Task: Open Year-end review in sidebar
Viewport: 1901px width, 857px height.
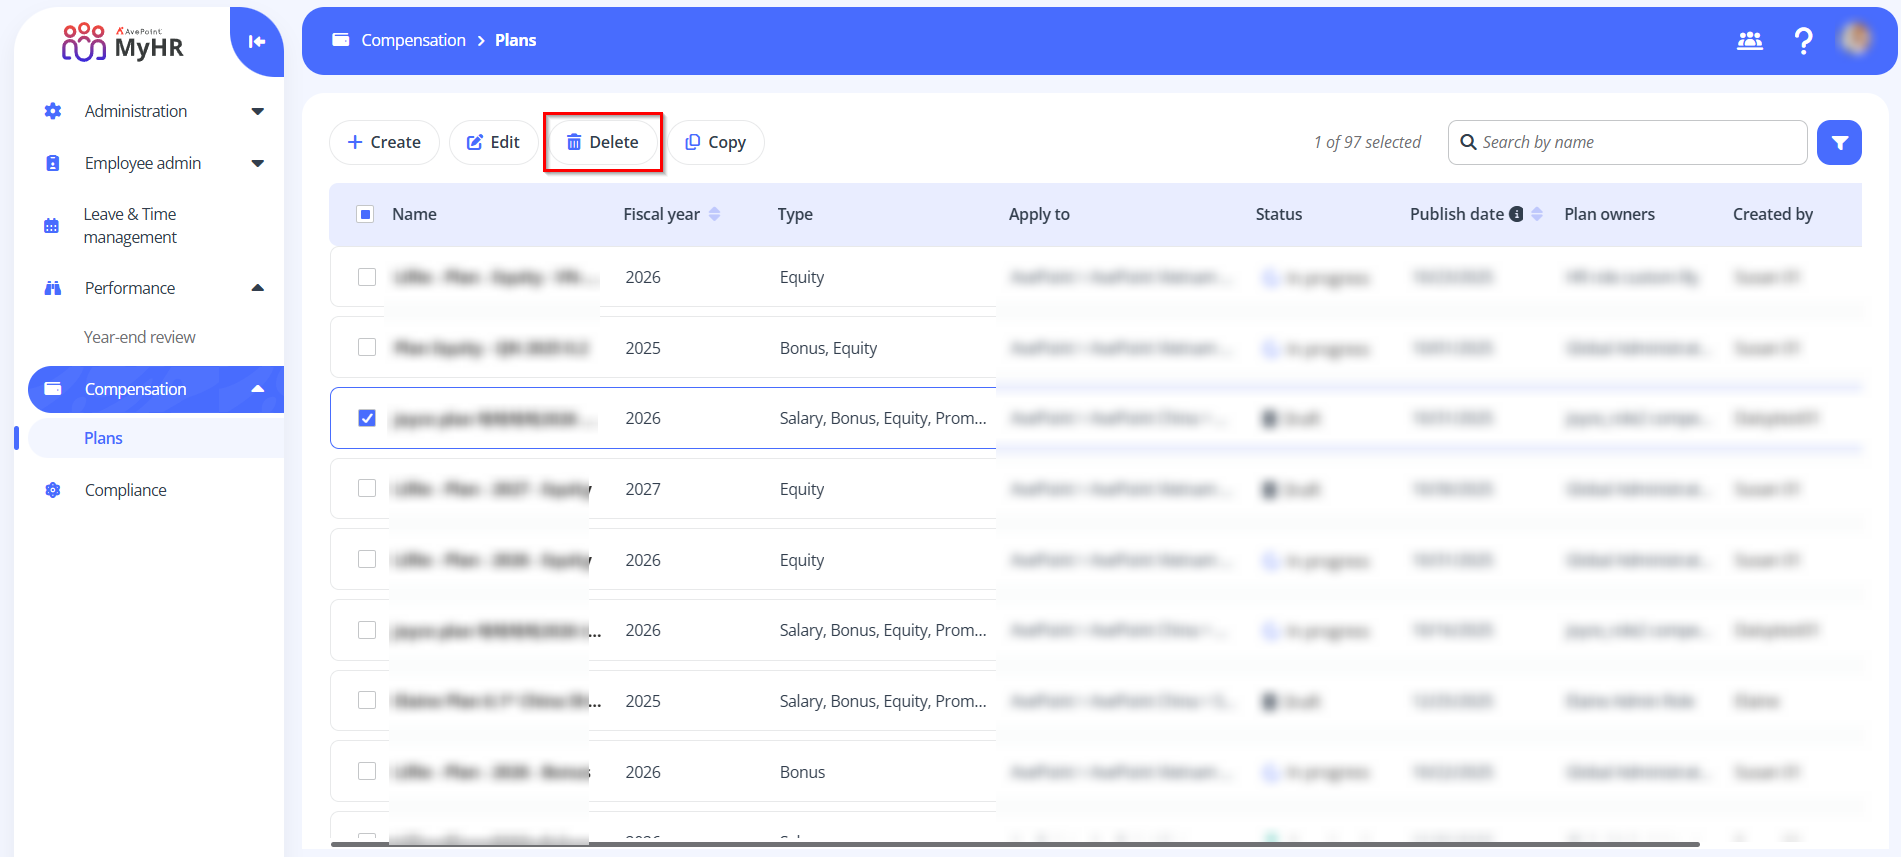Action: 140,337
